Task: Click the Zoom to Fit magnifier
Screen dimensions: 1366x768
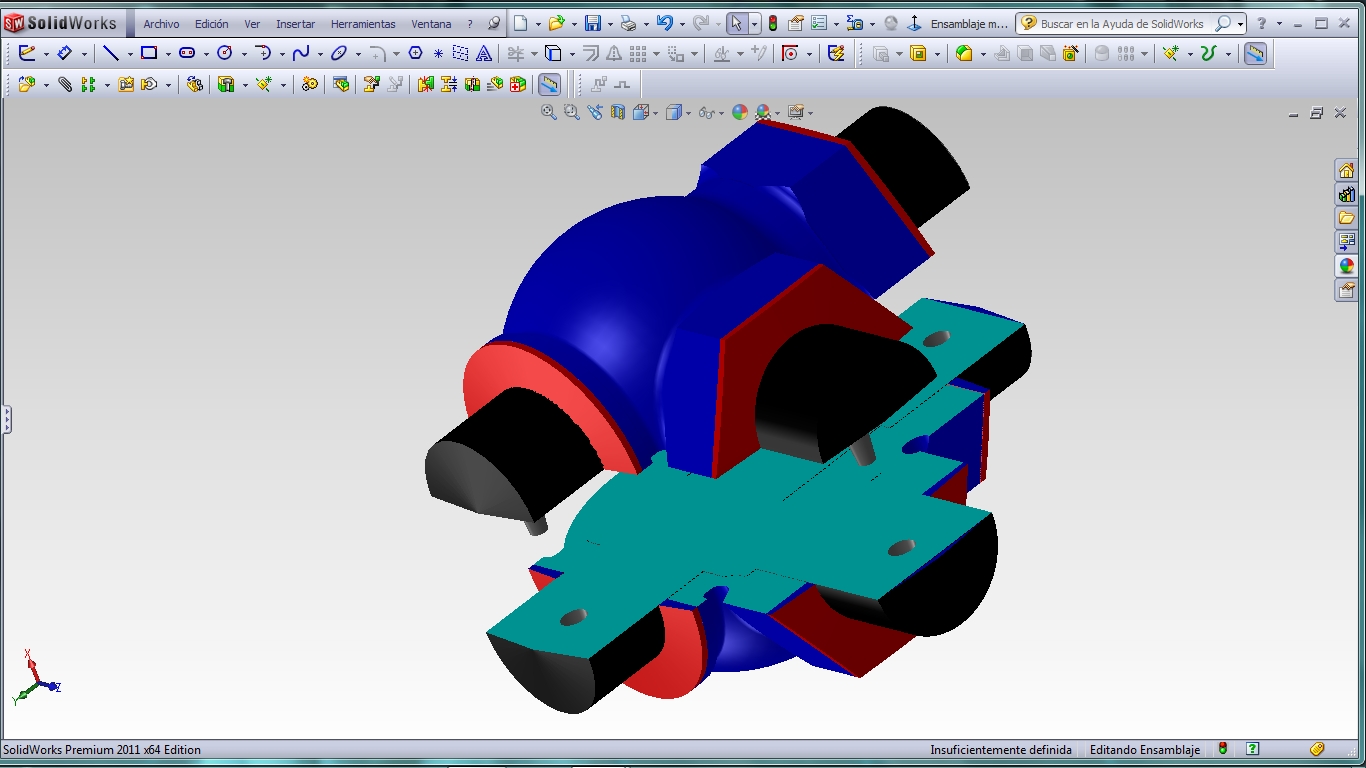Action: point(549,113)
